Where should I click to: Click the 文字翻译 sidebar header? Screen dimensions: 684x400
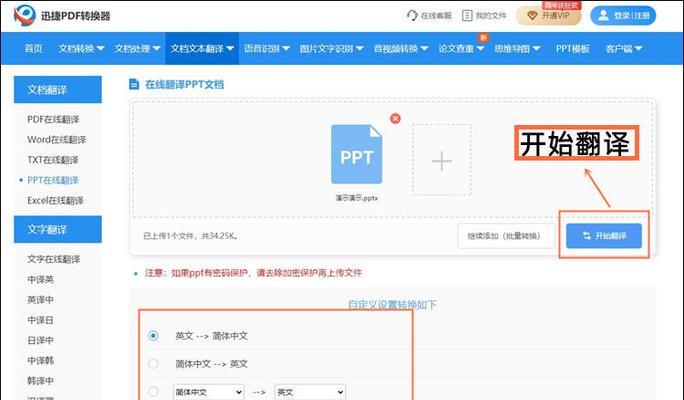pyautogui.click(x=58, y=229)
